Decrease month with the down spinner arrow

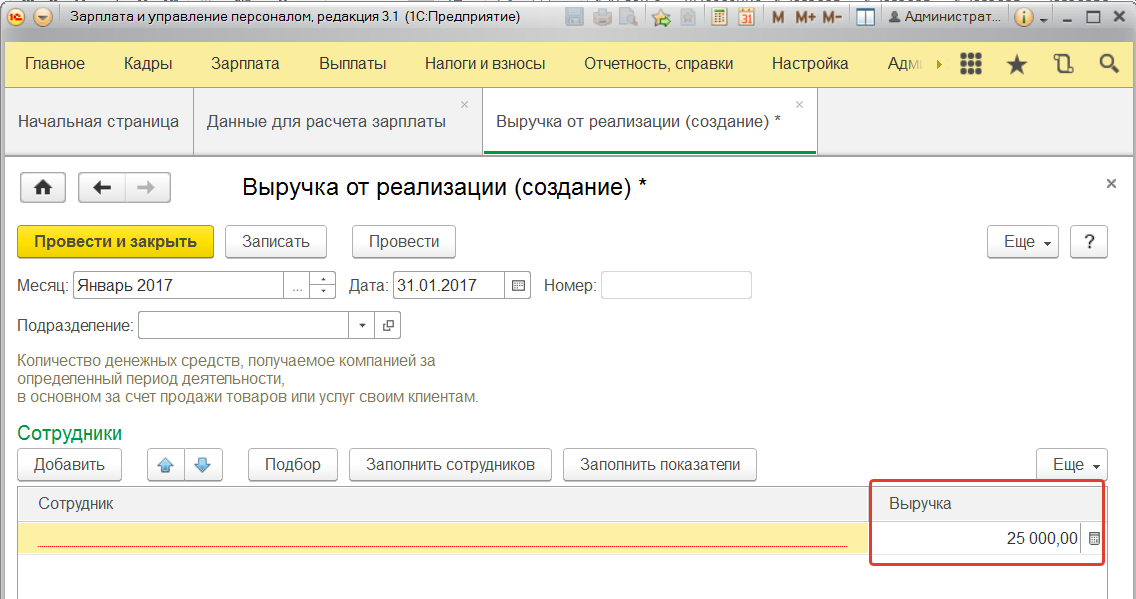point(323,292)
